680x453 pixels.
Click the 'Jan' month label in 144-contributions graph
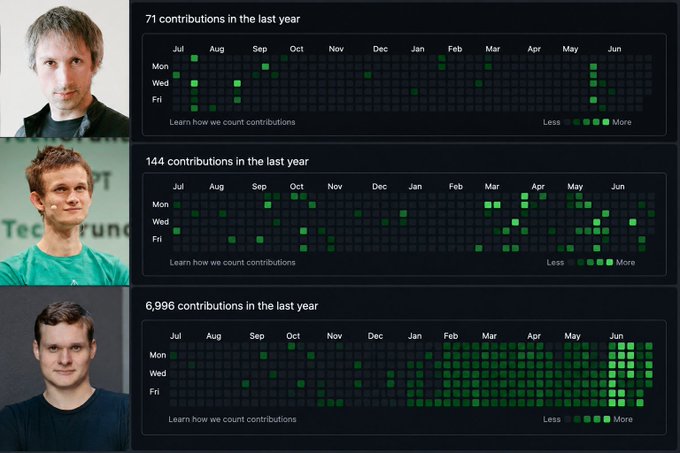[415, 186]
